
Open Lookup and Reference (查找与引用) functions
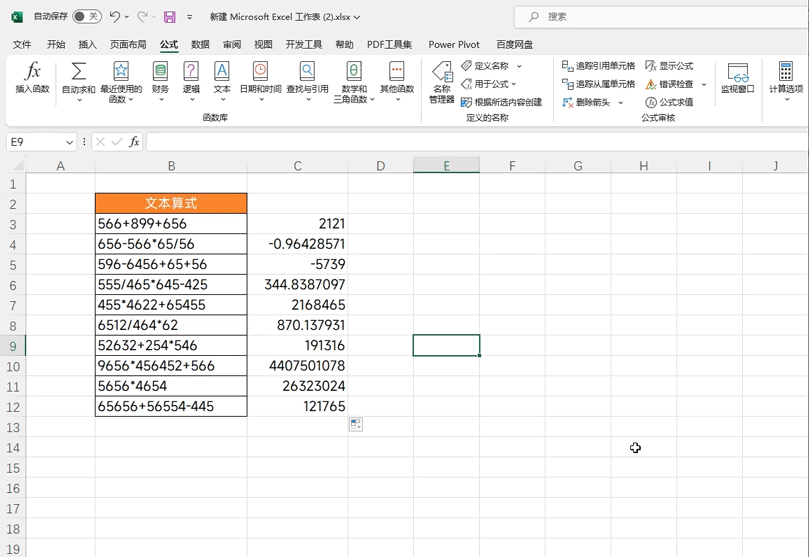coord(308,80)
